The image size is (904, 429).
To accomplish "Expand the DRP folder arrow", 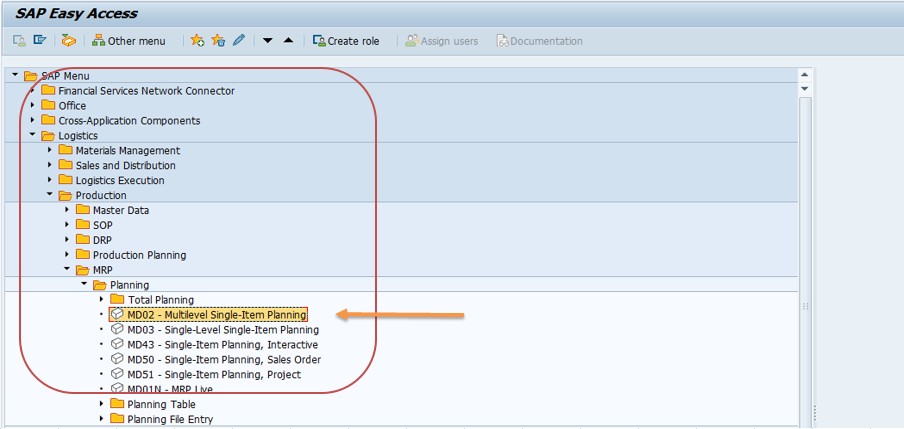I will pyautogui.click(x=67, y=240).
